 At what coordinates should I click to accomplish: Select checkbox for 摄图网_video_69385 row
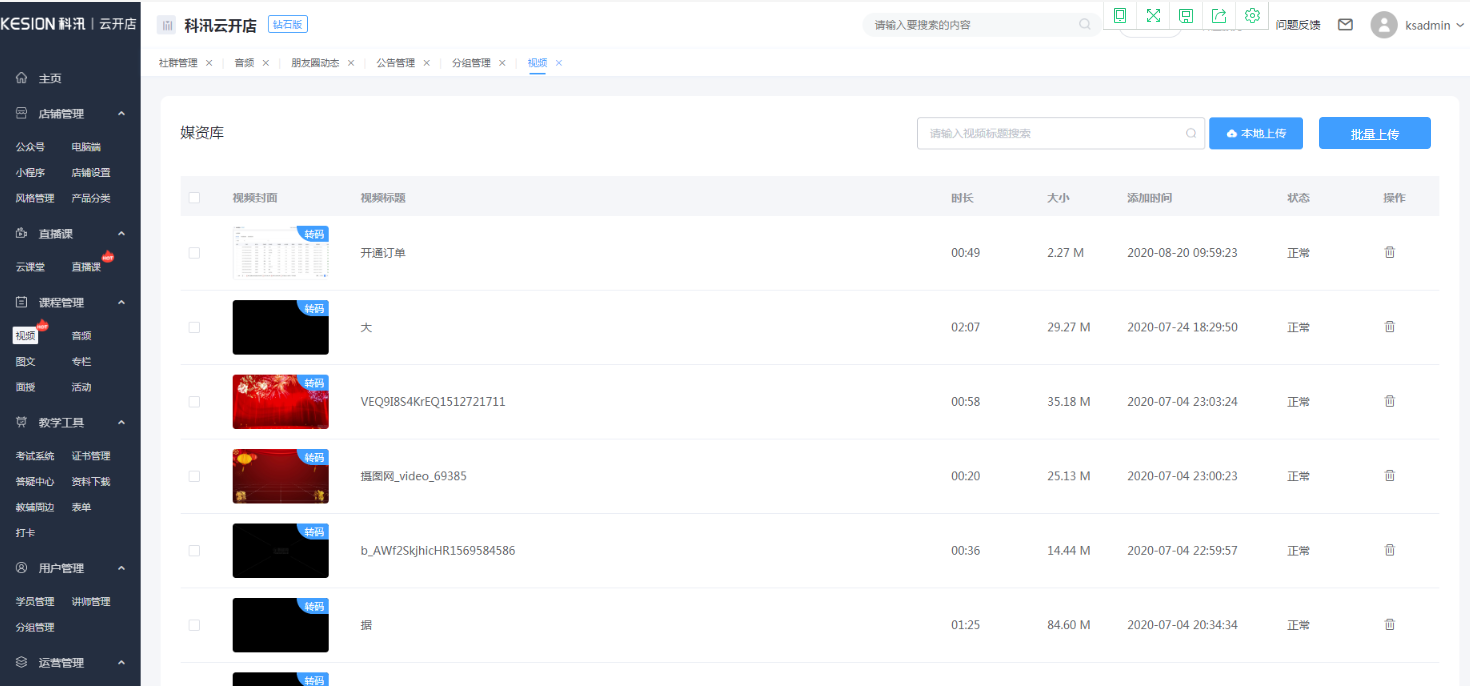[x=194, y=476]
